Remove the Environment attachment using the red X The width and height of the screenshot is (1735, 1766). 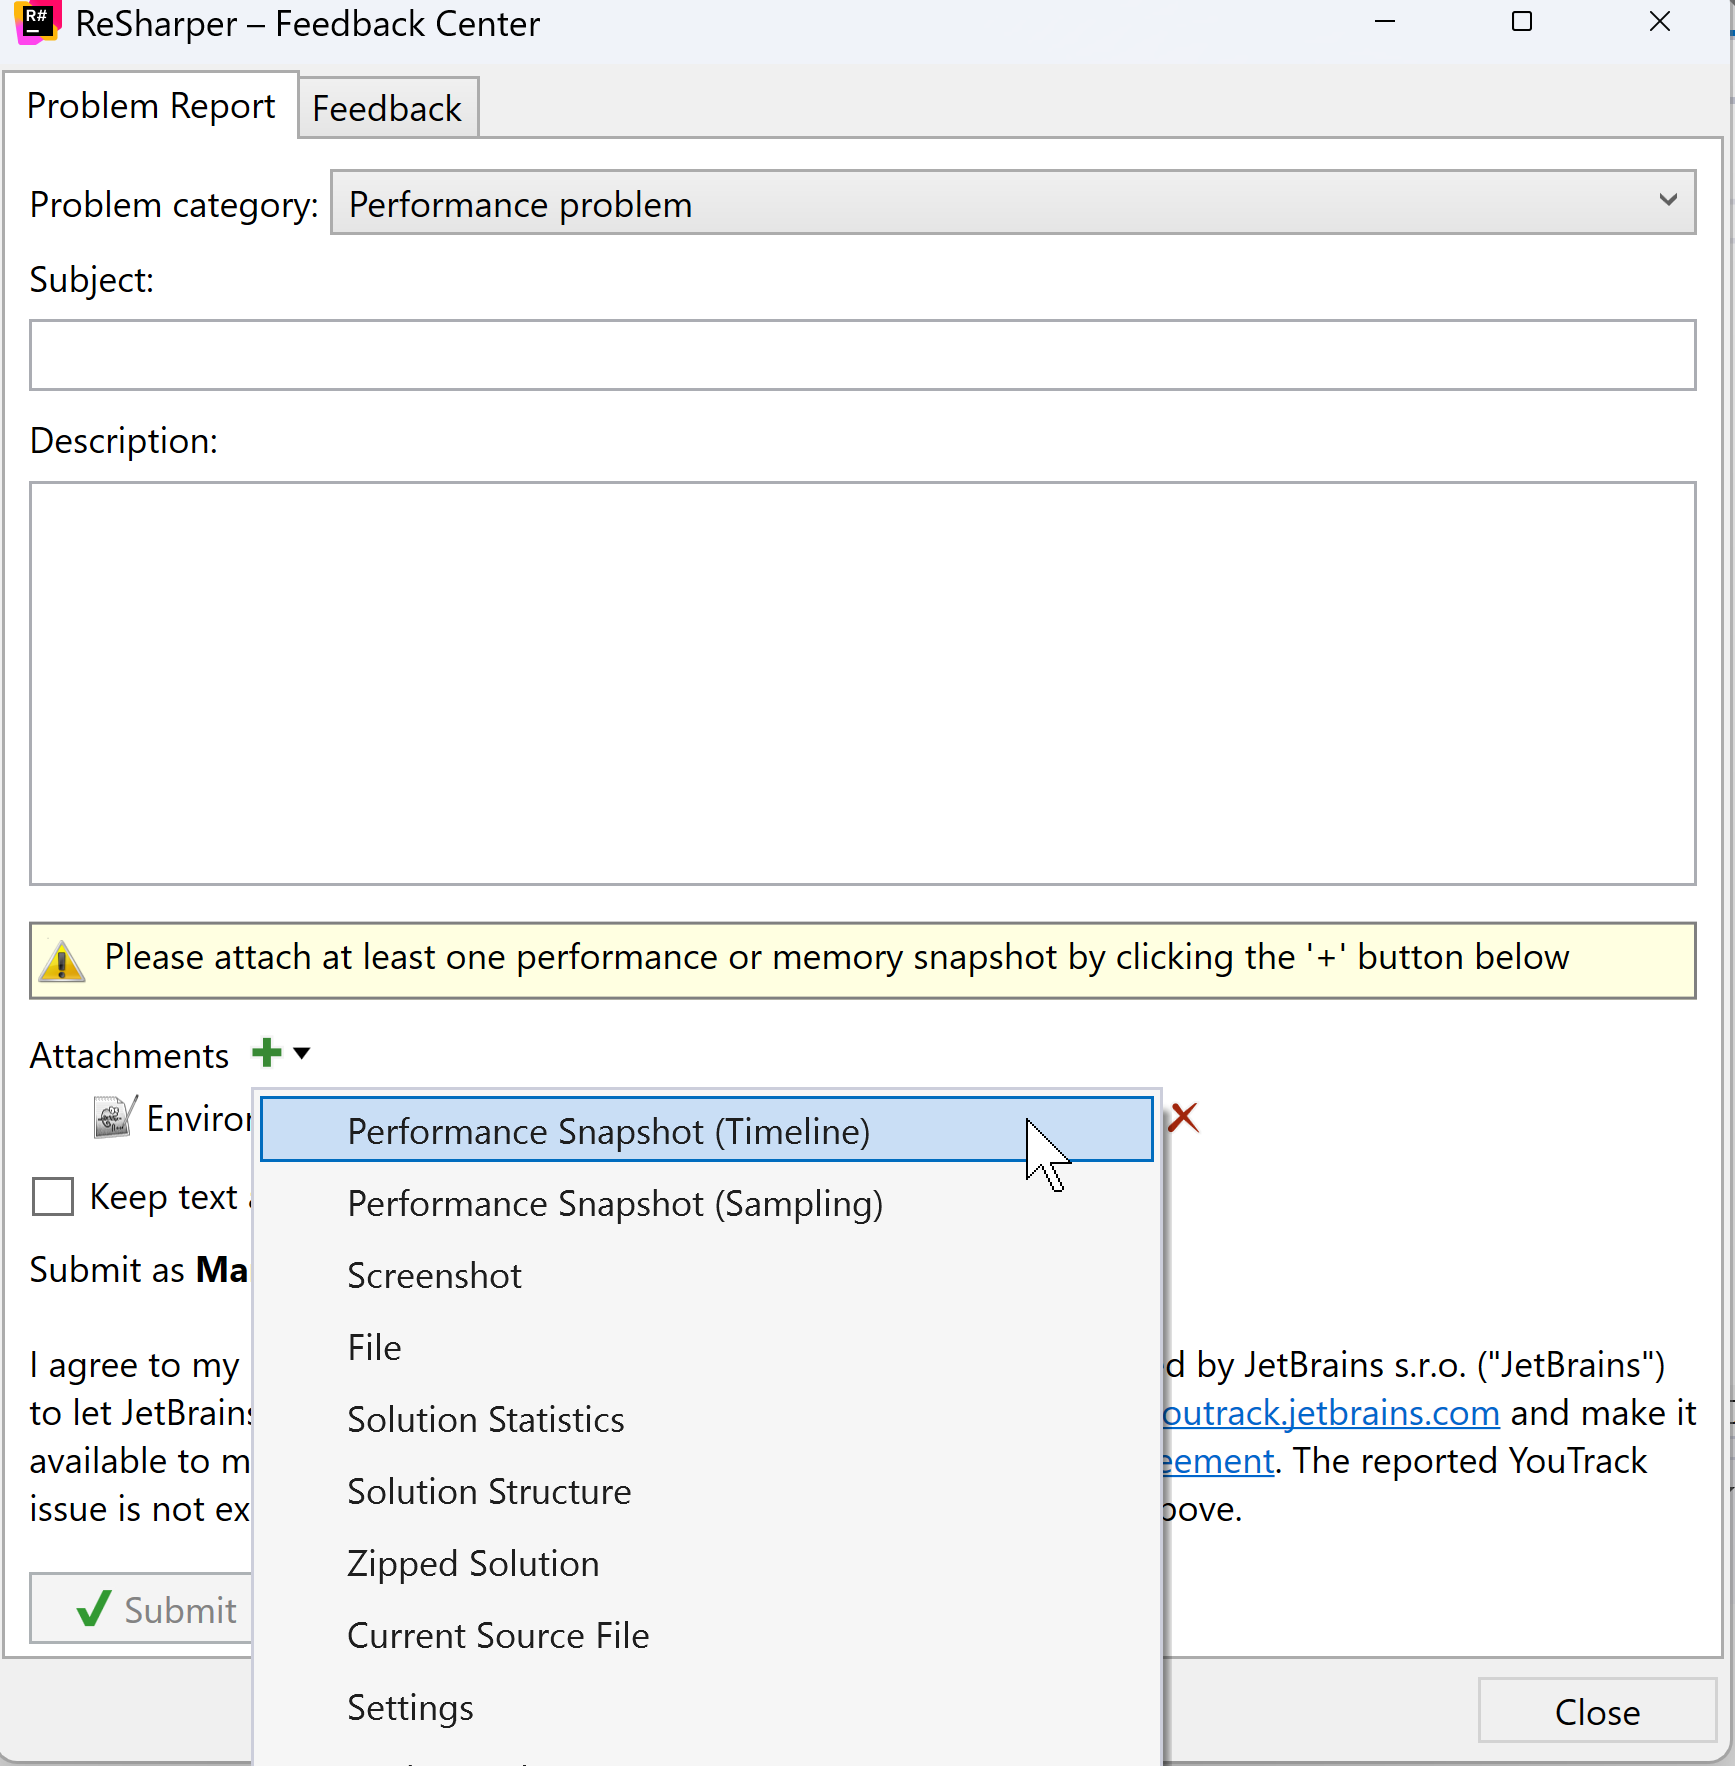tap(1183, 1117)
